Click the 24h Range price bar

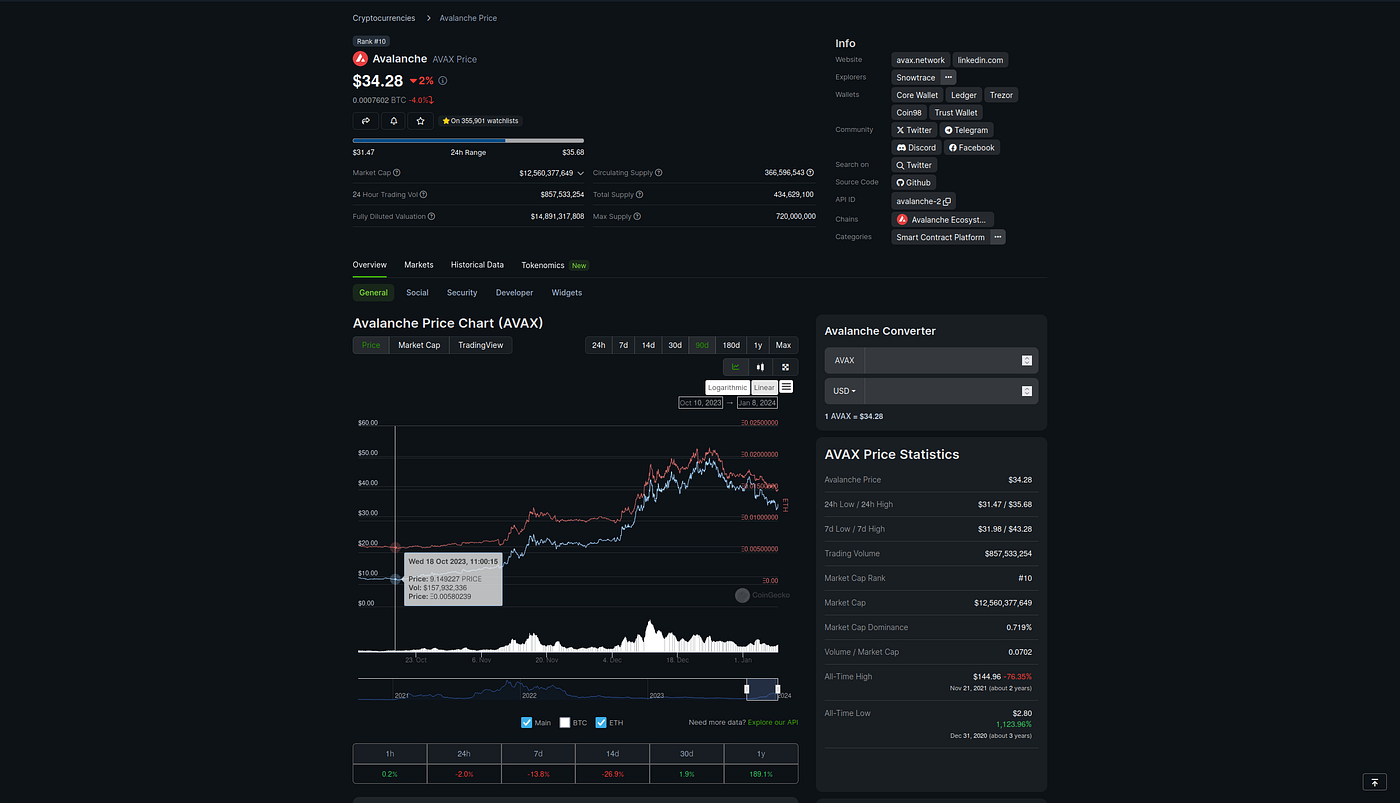point(468,141)
